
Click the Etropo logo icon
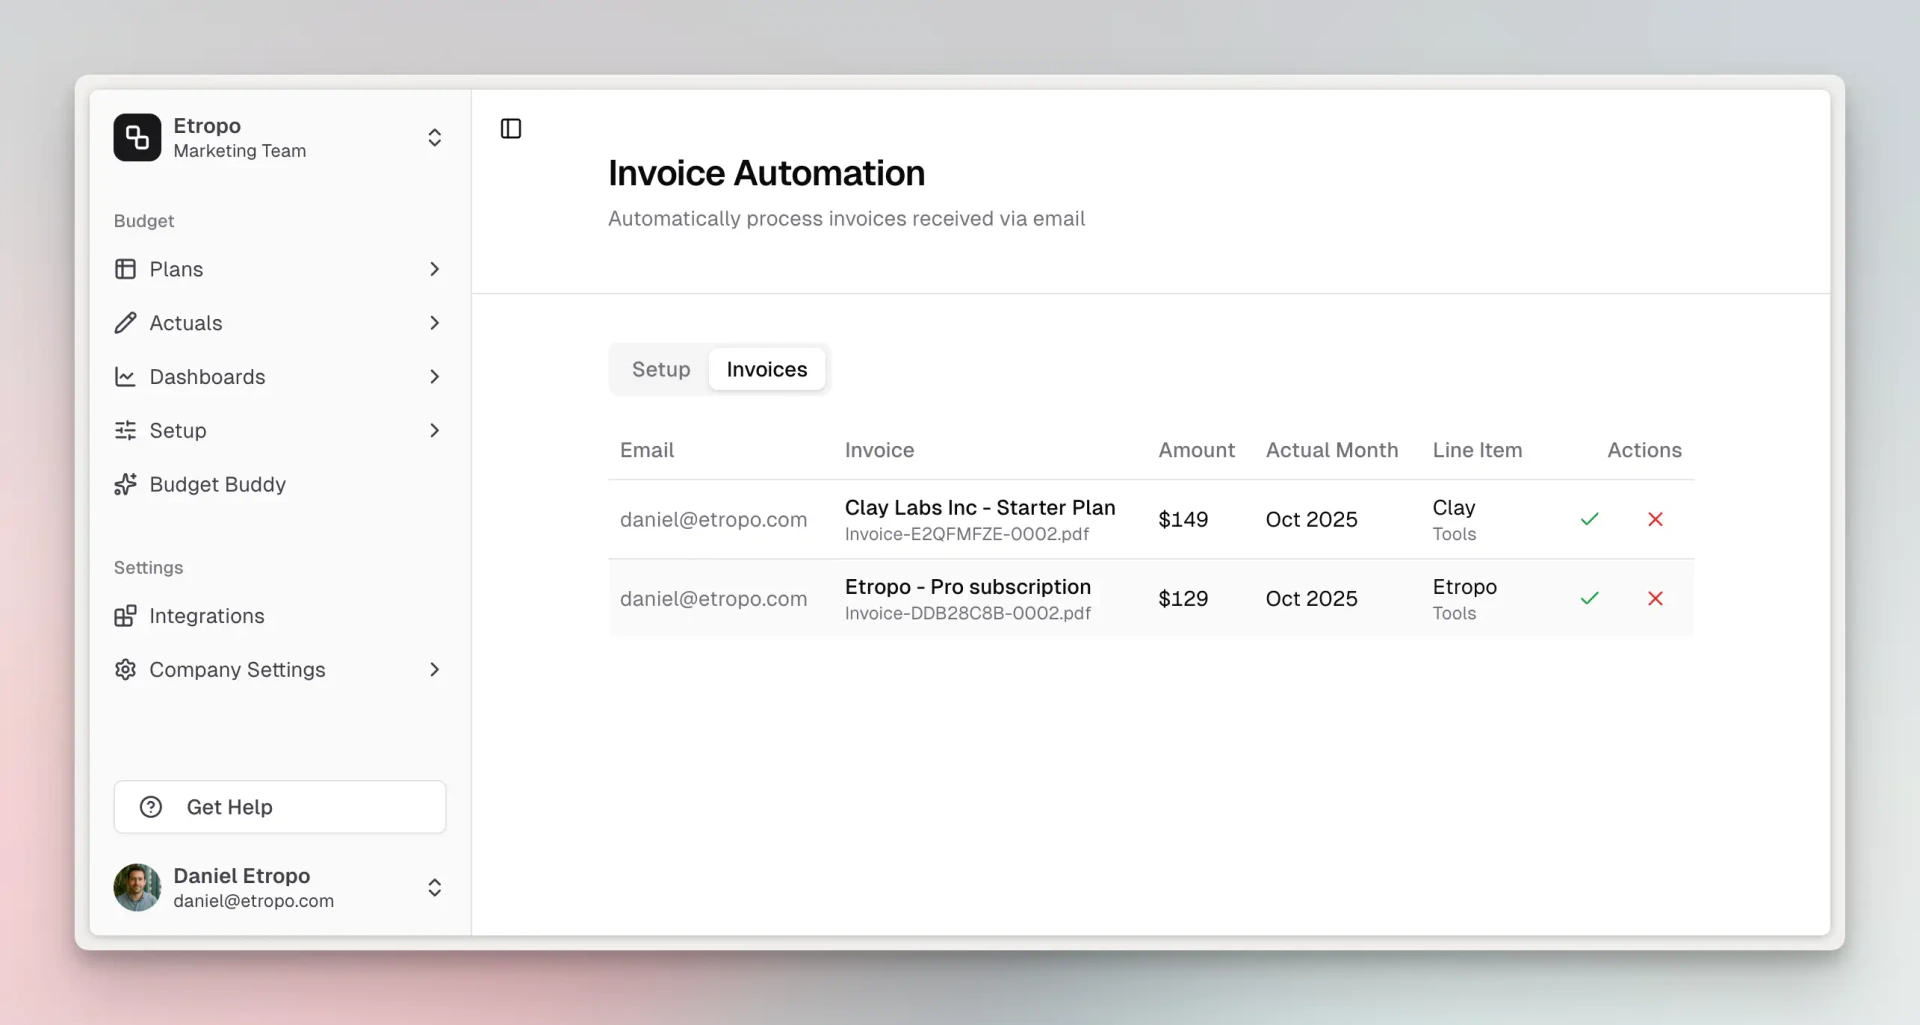[x=137, y=137]
